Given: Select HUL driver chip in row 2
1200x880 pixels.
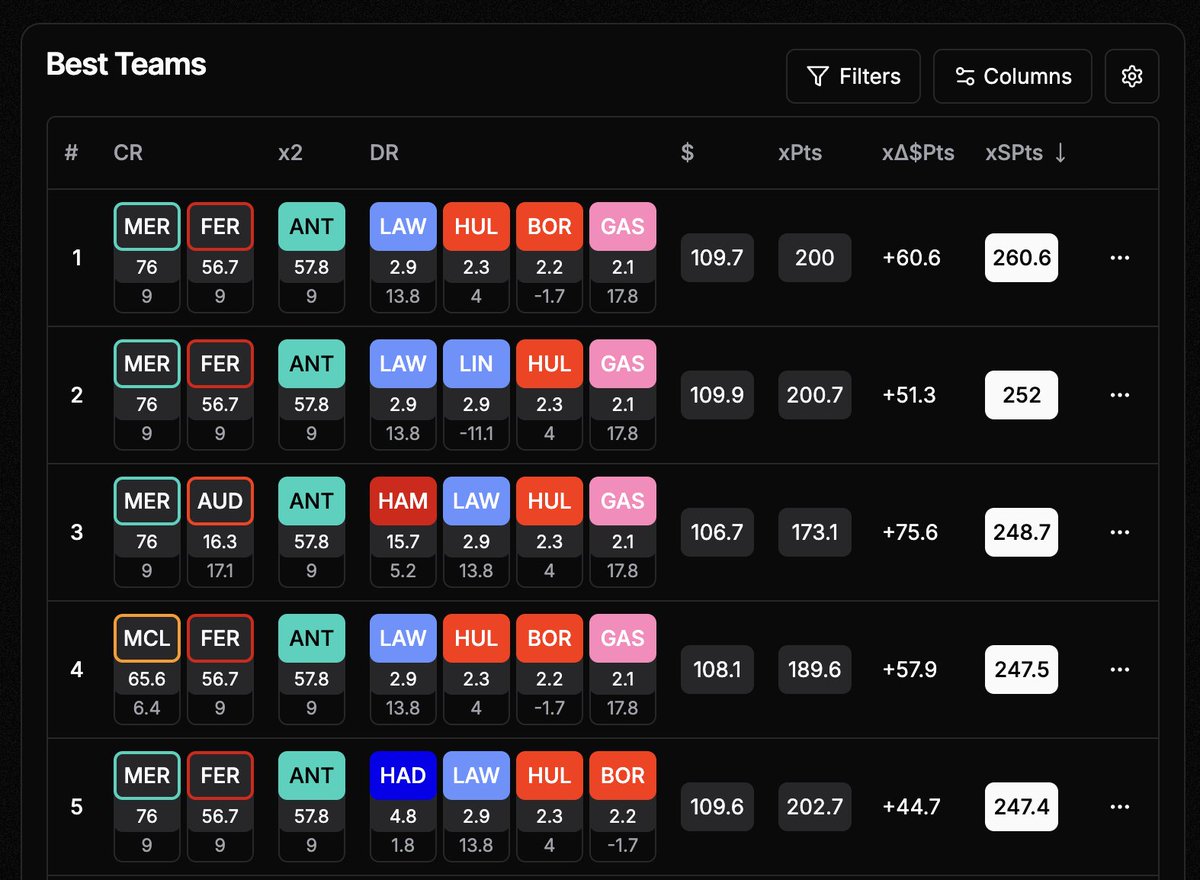Looking at the screenshot, I should point(549,364).
